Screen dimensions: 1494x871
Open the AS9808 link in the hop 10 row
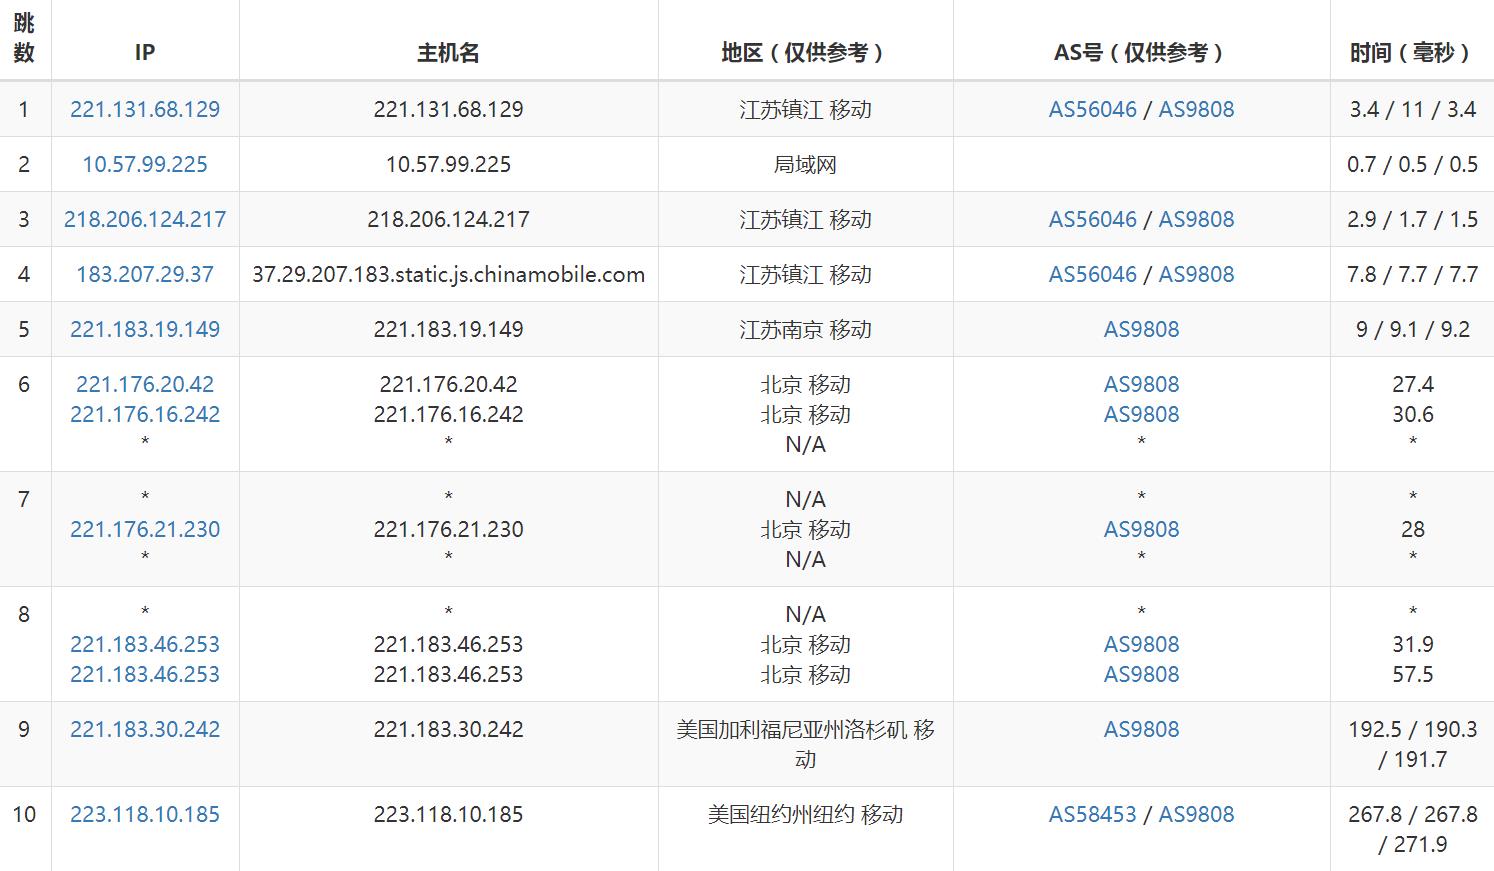coord(1196,814)
